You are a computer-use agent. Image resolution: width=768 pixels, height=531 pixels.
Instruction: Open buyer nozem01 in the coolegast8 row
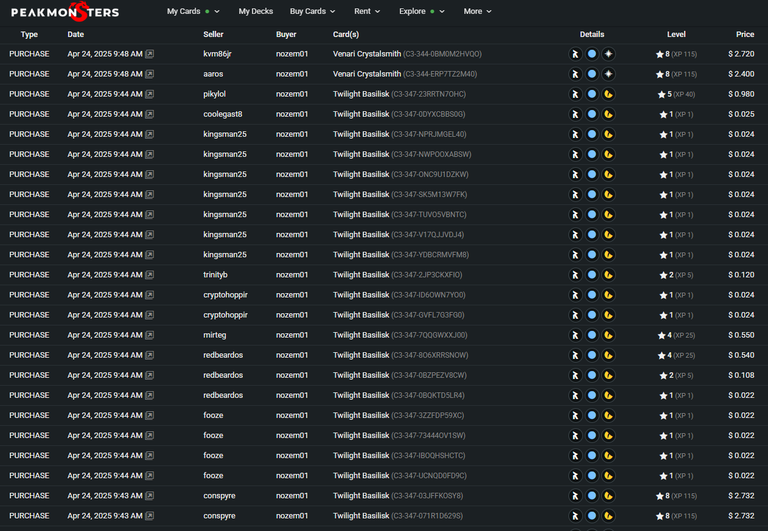pyautogui.click(x=292, y=114)
